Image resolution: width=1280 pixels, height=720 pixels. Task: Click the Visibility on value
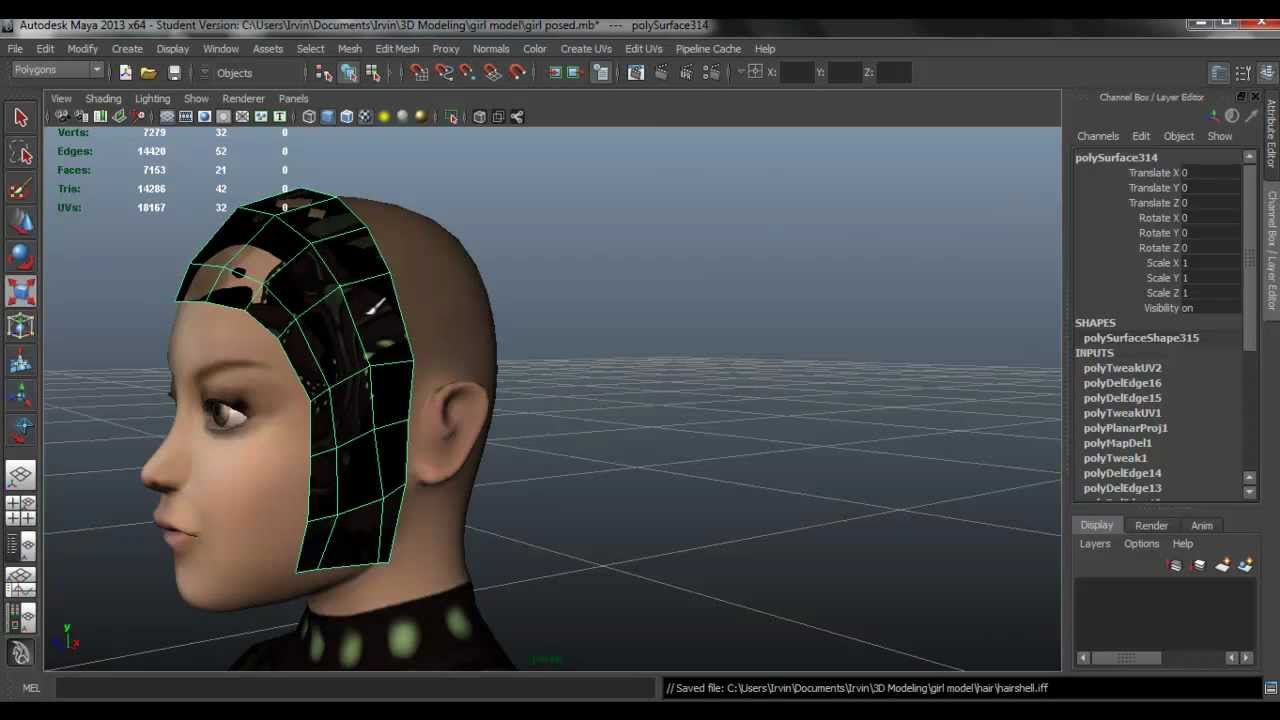point(1211,308)
